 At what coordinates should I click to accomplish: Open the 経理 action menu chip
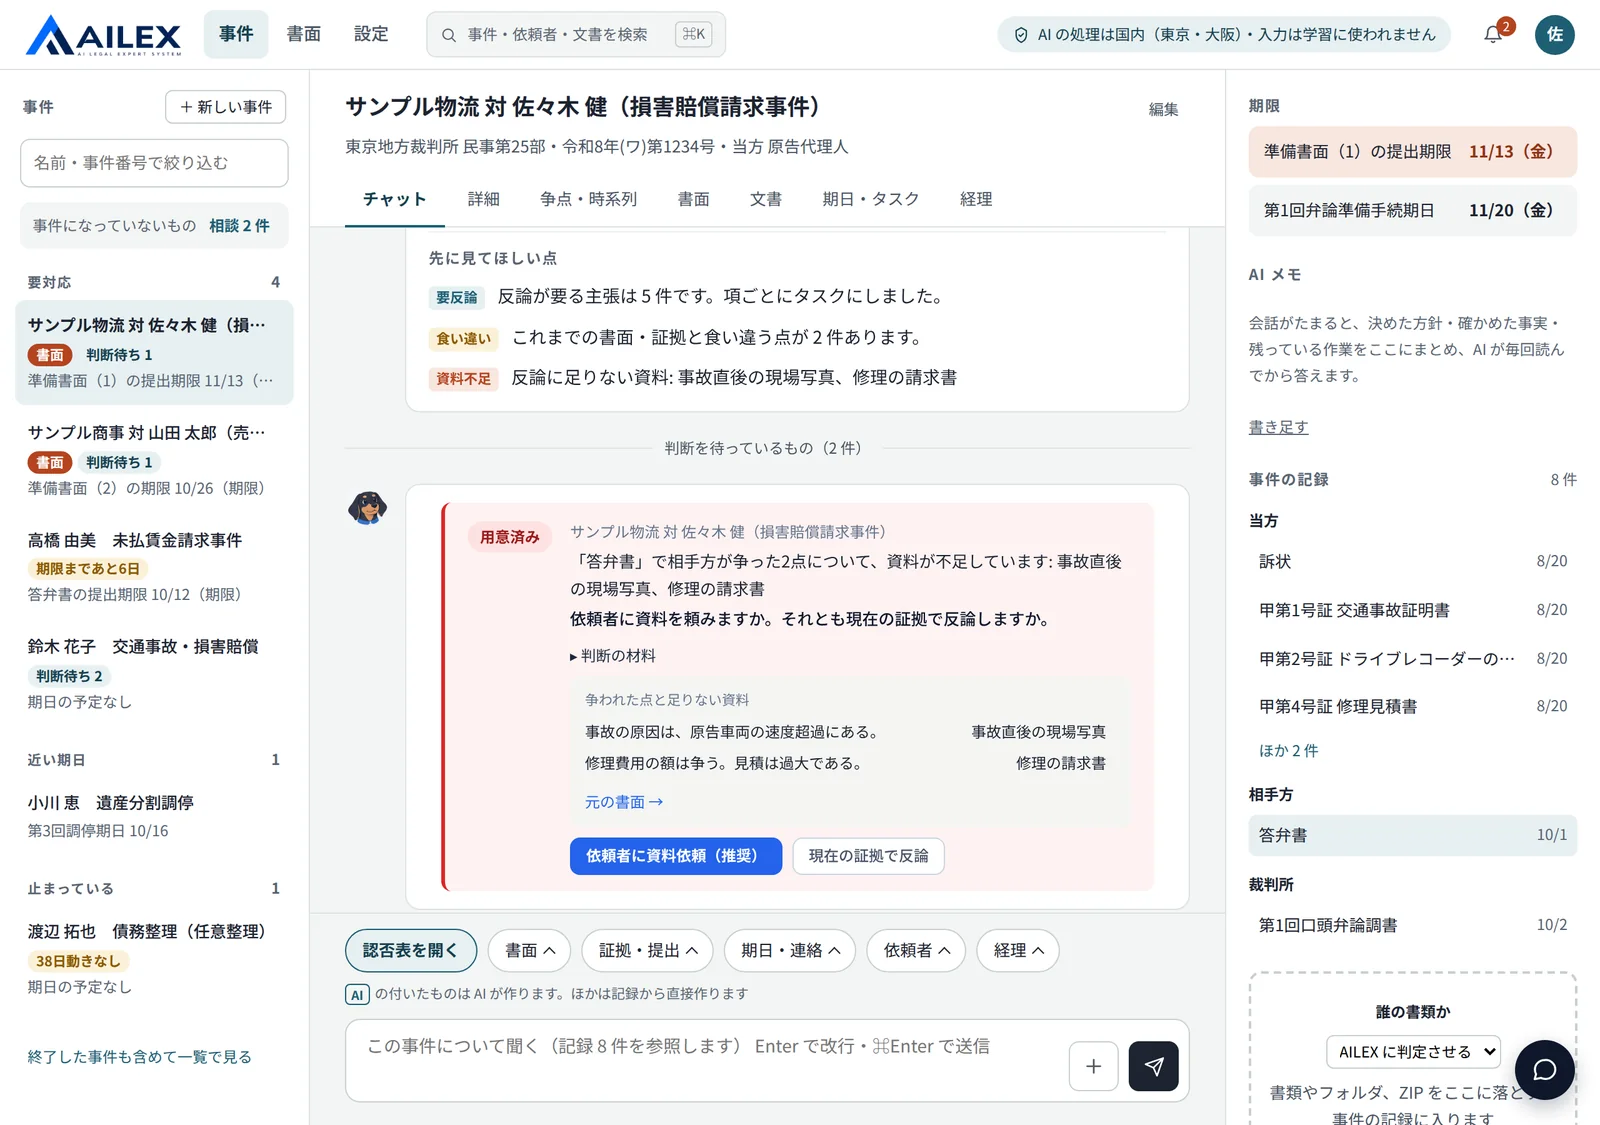[1018, 950]
